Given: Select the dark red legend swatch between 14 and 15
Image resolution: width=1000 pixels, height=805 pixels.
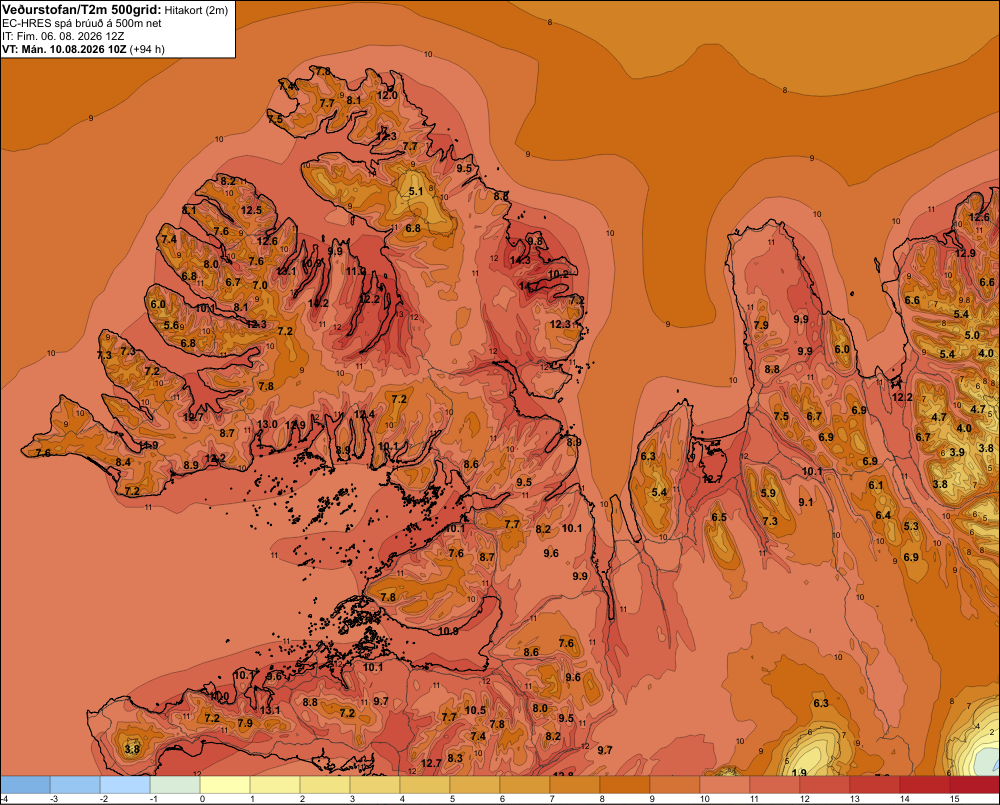Looking at the screenshot, I should [x=925, y=785].
